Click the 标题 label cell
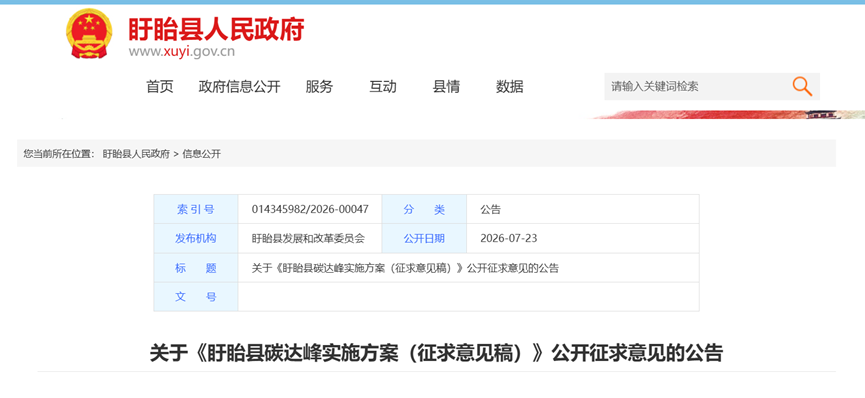Image resolution: width=865 pixels, height=398 pixels. click(x=196, y=268)
